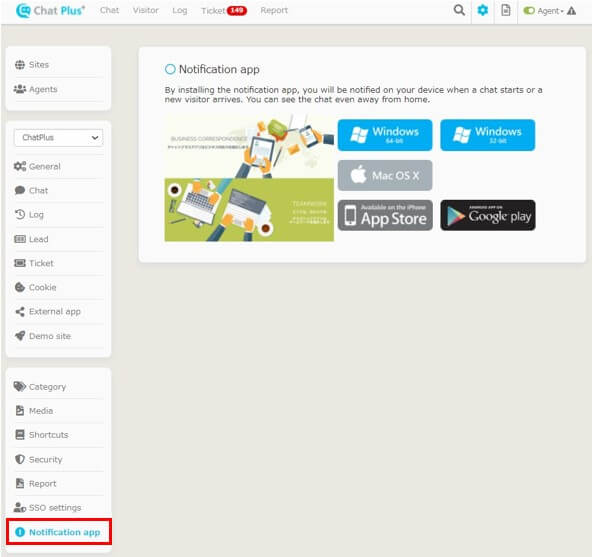Expand the ChatPlus site dropdown
Screen dimensions: 592x557
click(x=59, y=137)
